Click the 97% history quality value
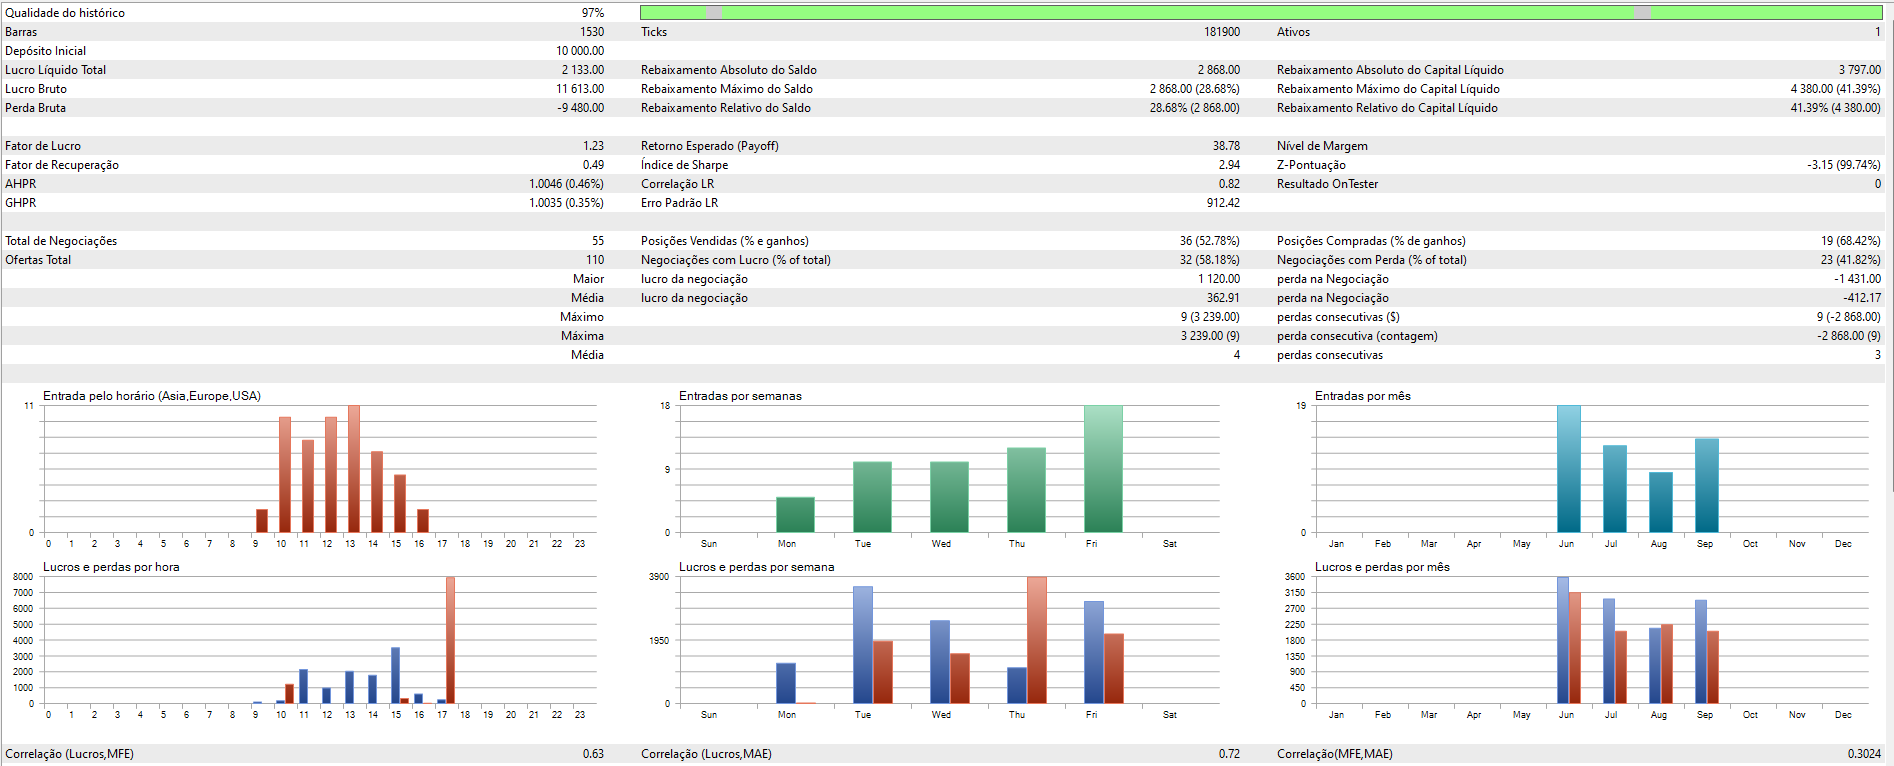1894x766 pixels. (593, 13)
